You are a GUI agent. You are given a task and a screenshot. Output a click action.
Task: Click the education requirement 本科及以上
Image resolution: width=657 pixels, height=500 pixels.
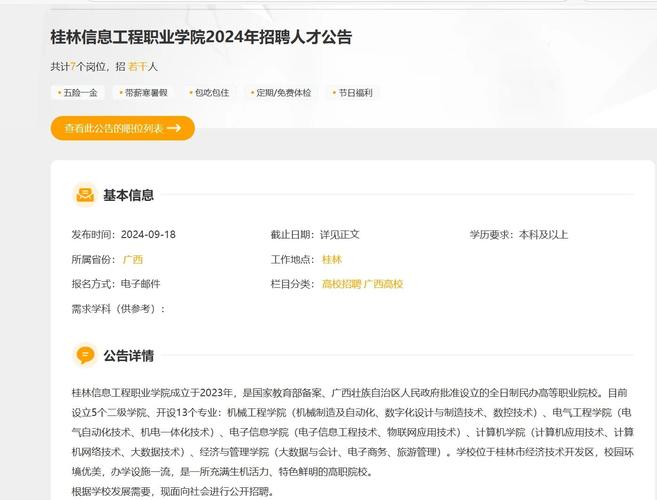[x=543, y=234]
